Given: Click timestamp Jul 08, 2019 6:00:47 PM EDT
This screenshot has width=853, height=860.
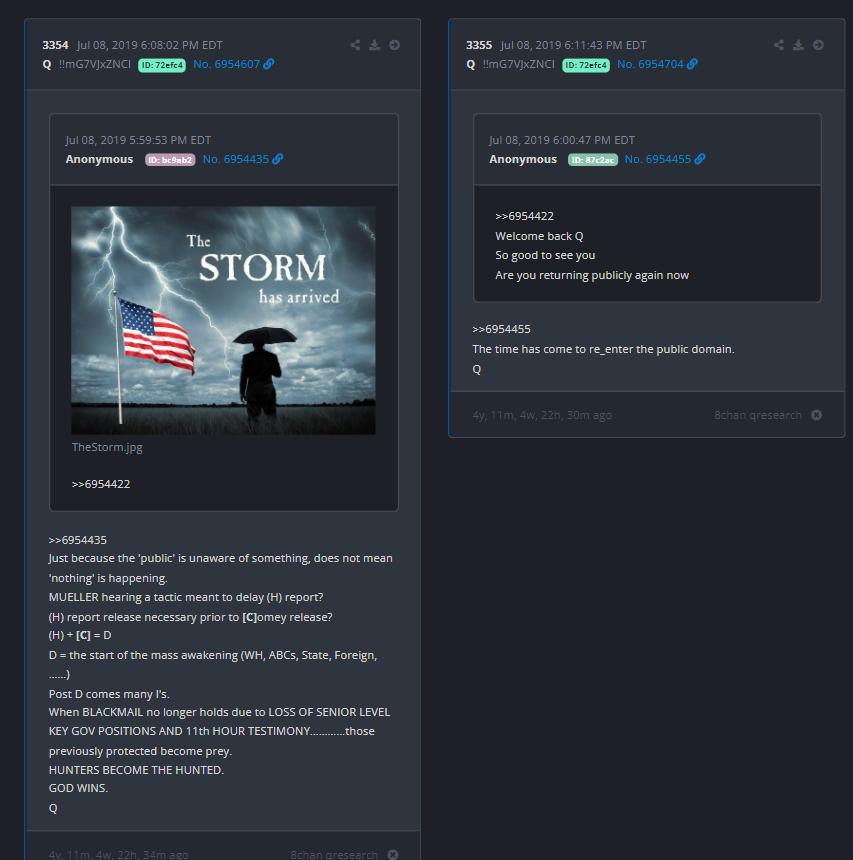Looking at the screenshot, I should pos(562,140).
